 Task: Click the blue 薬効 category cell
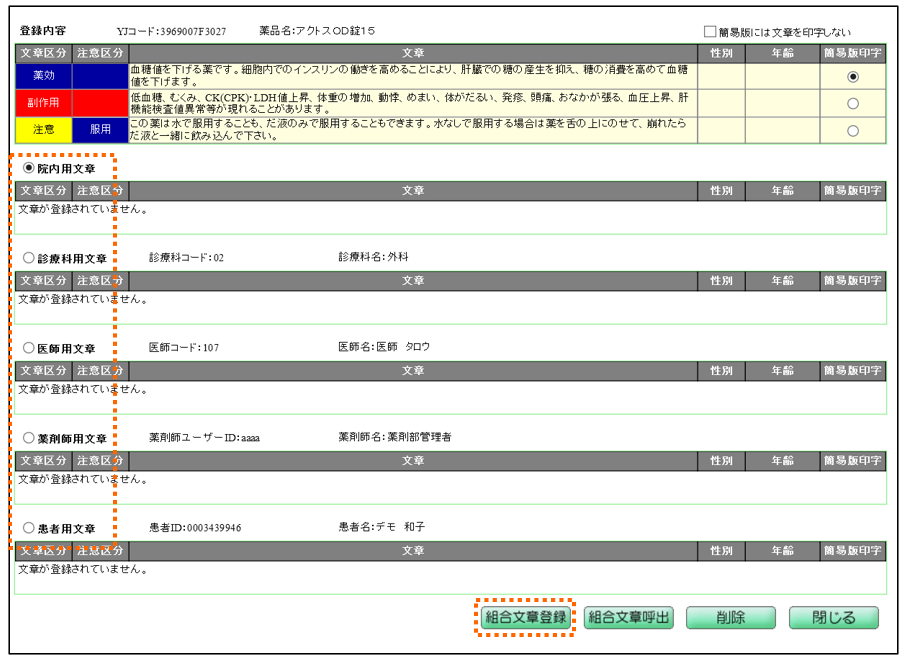coord(43,76)
